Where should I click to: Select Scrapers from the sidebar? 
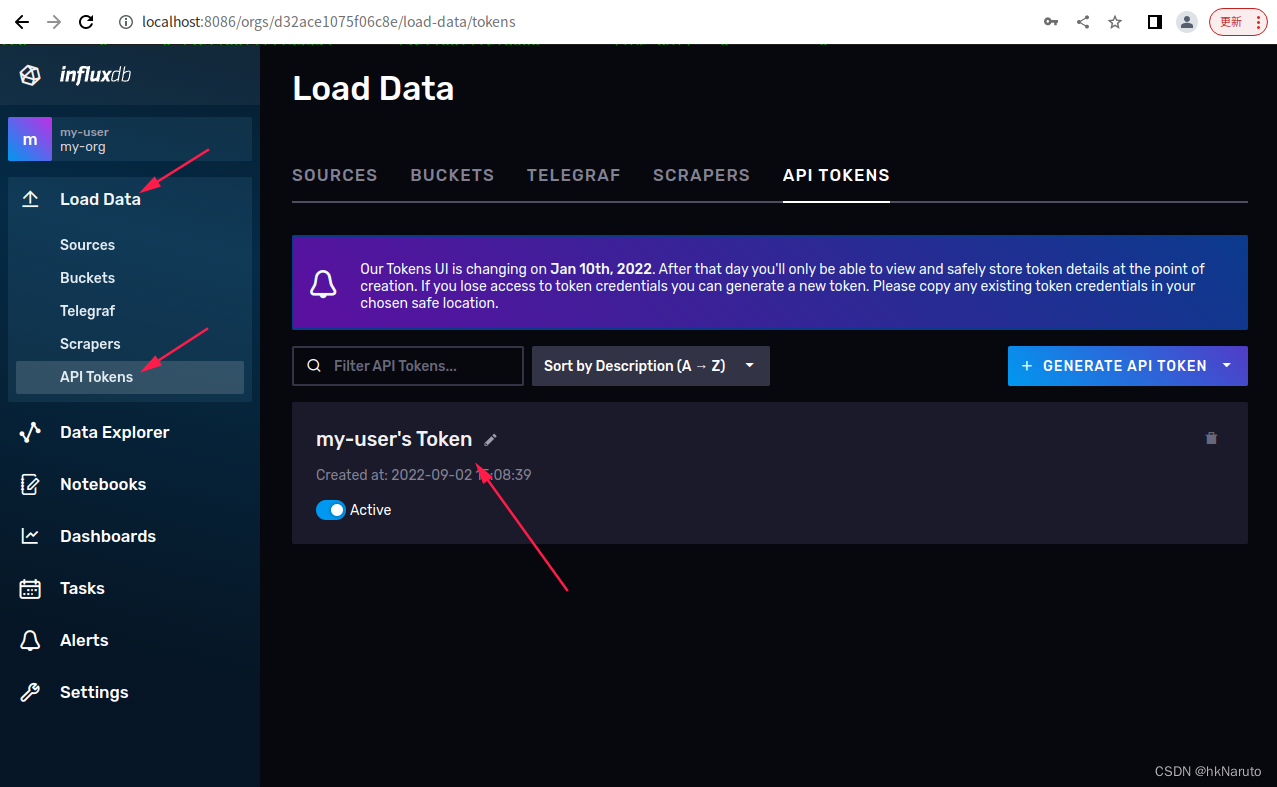[90, 343]
